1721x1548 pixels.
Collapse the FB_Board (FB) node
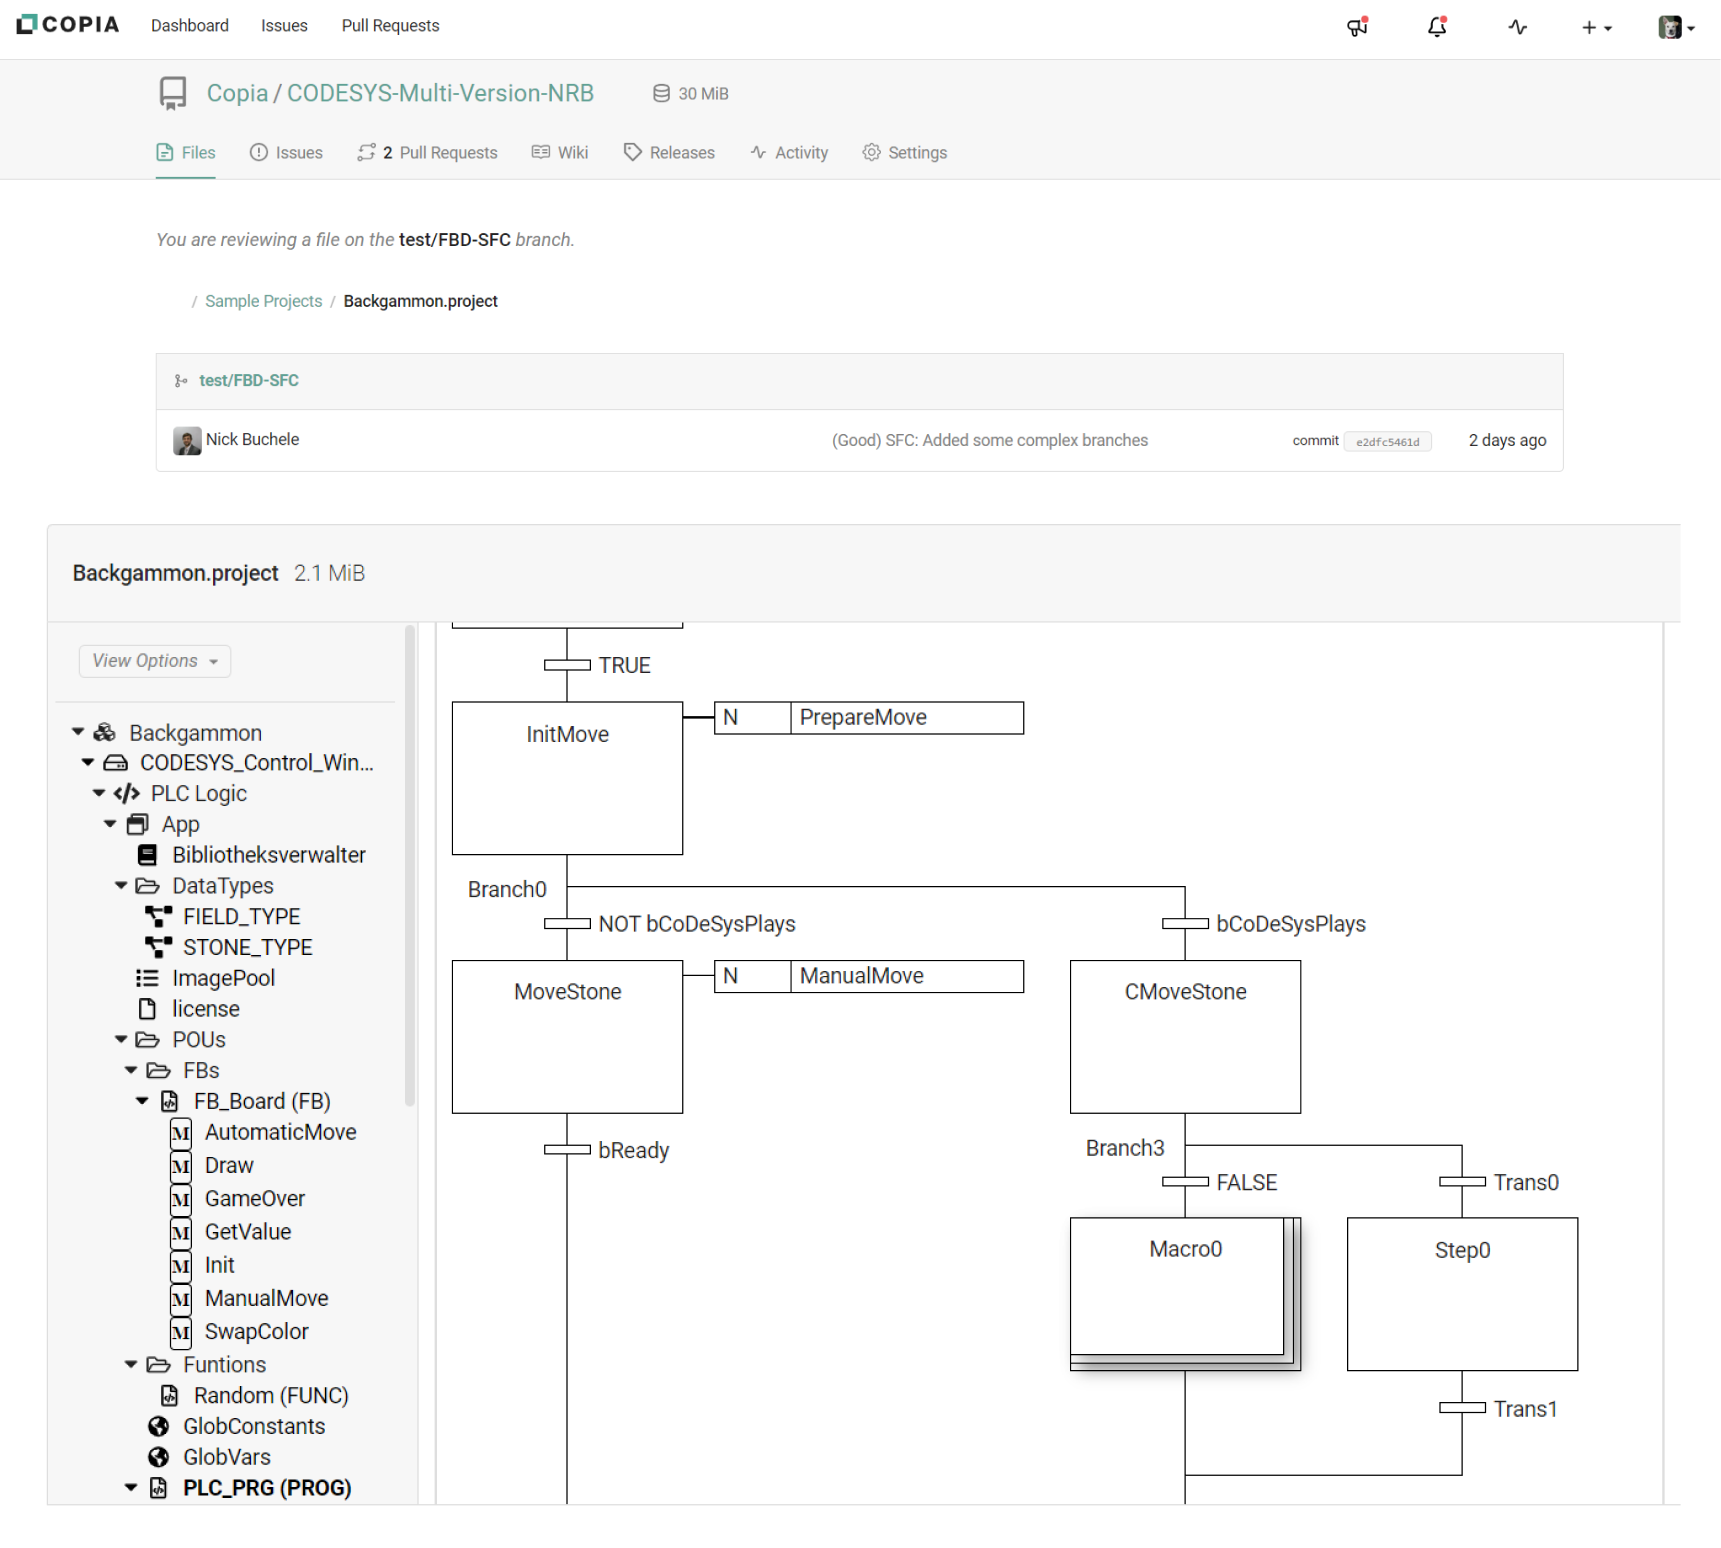(x=142, y=1101)
